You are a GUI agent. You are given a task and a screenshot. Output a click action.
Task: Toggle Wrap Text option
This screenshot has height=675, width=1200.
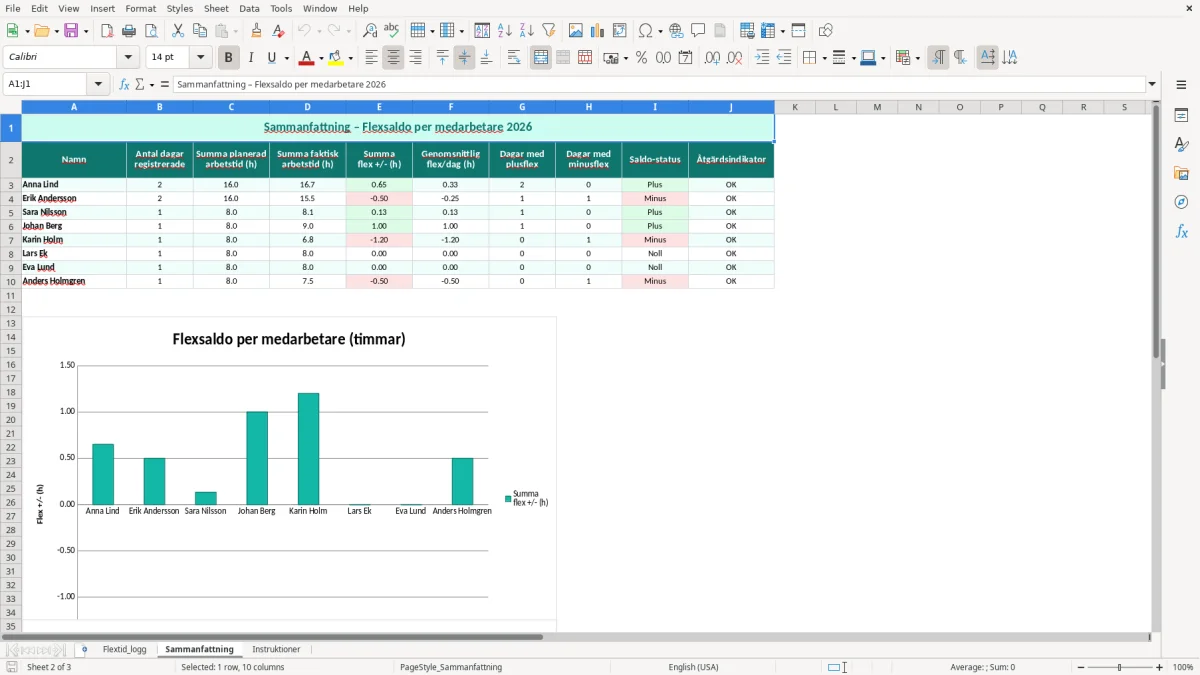[x=514, y=58]
